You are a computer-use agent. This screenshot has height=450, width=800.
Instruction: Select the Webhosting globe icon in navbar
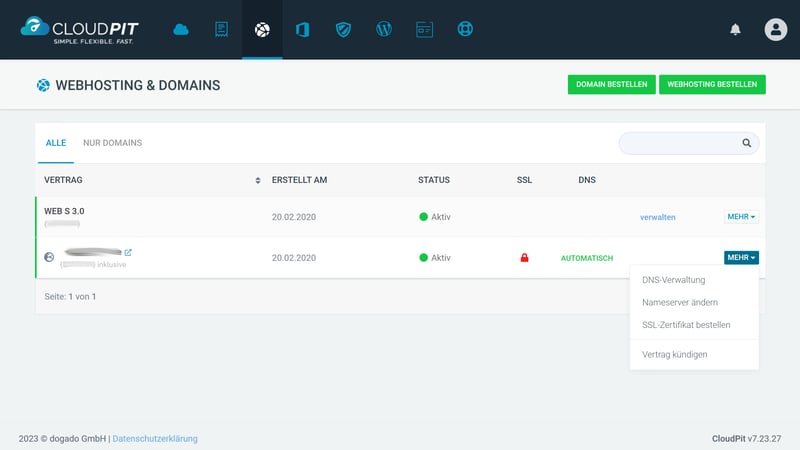pyautogui.click(x=262, y=30)
